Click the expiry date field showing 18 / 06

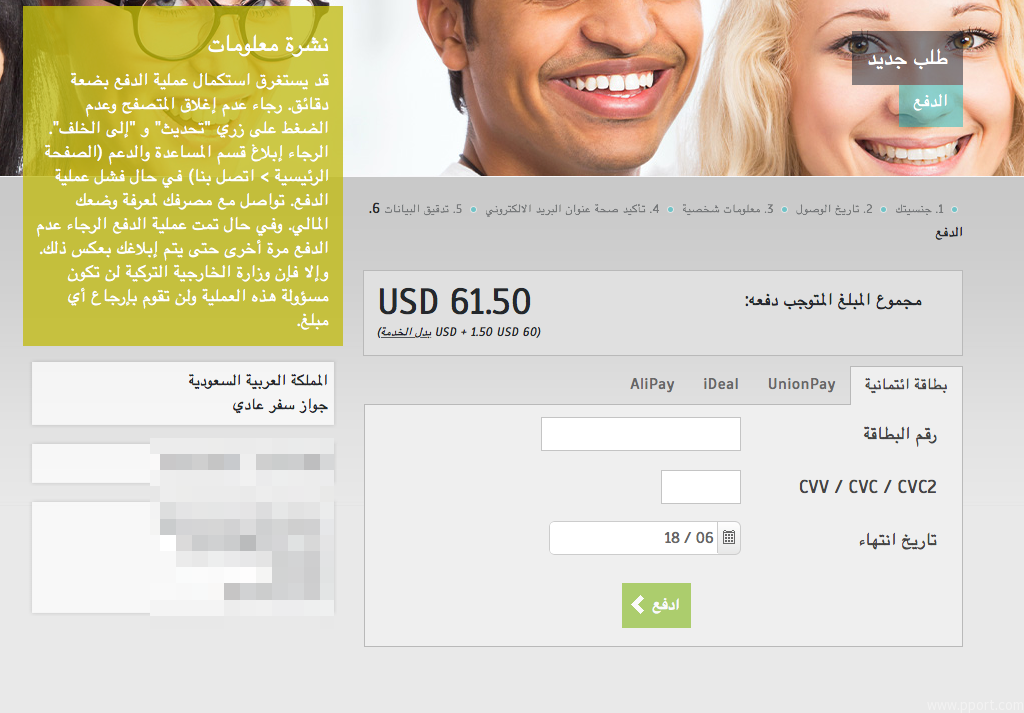(x=633, y=537)
